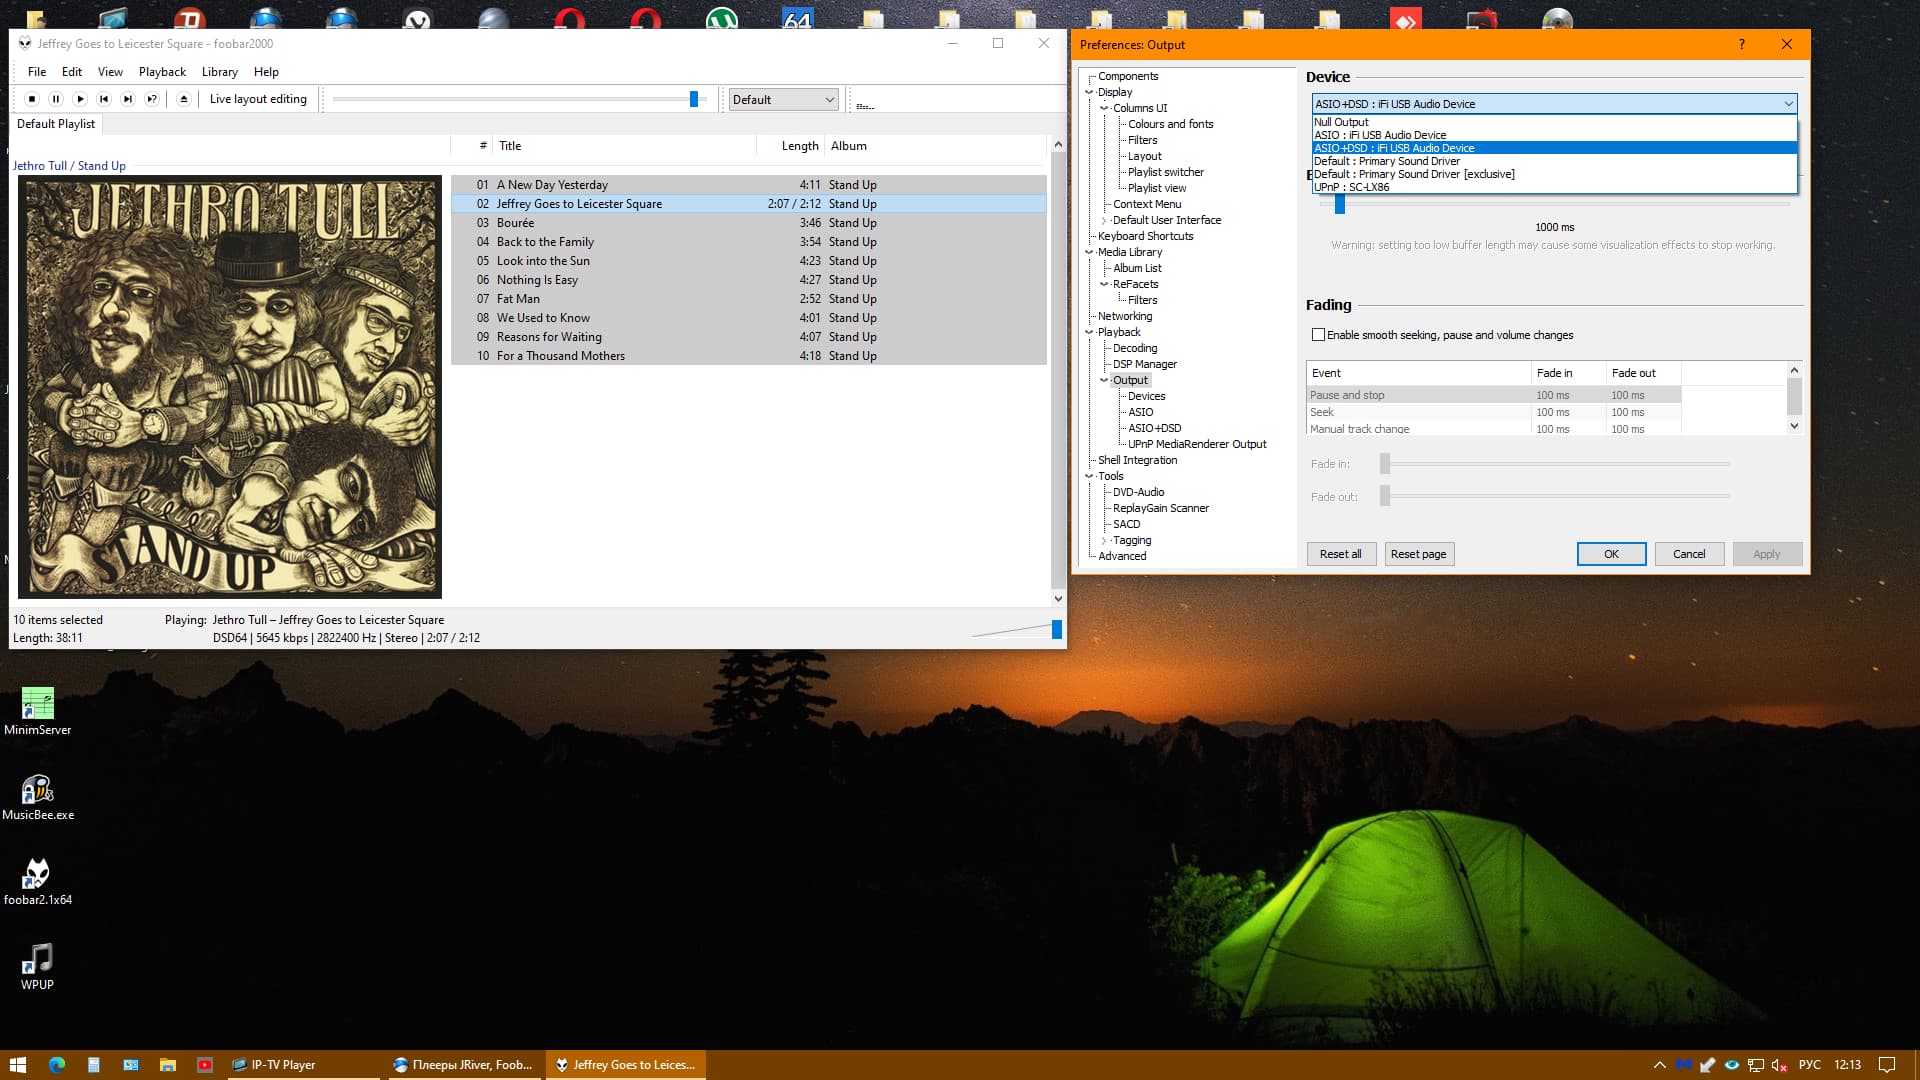Click the Reset page button
This screenshot has height=1080, width=1920.
pos(1418,554)
